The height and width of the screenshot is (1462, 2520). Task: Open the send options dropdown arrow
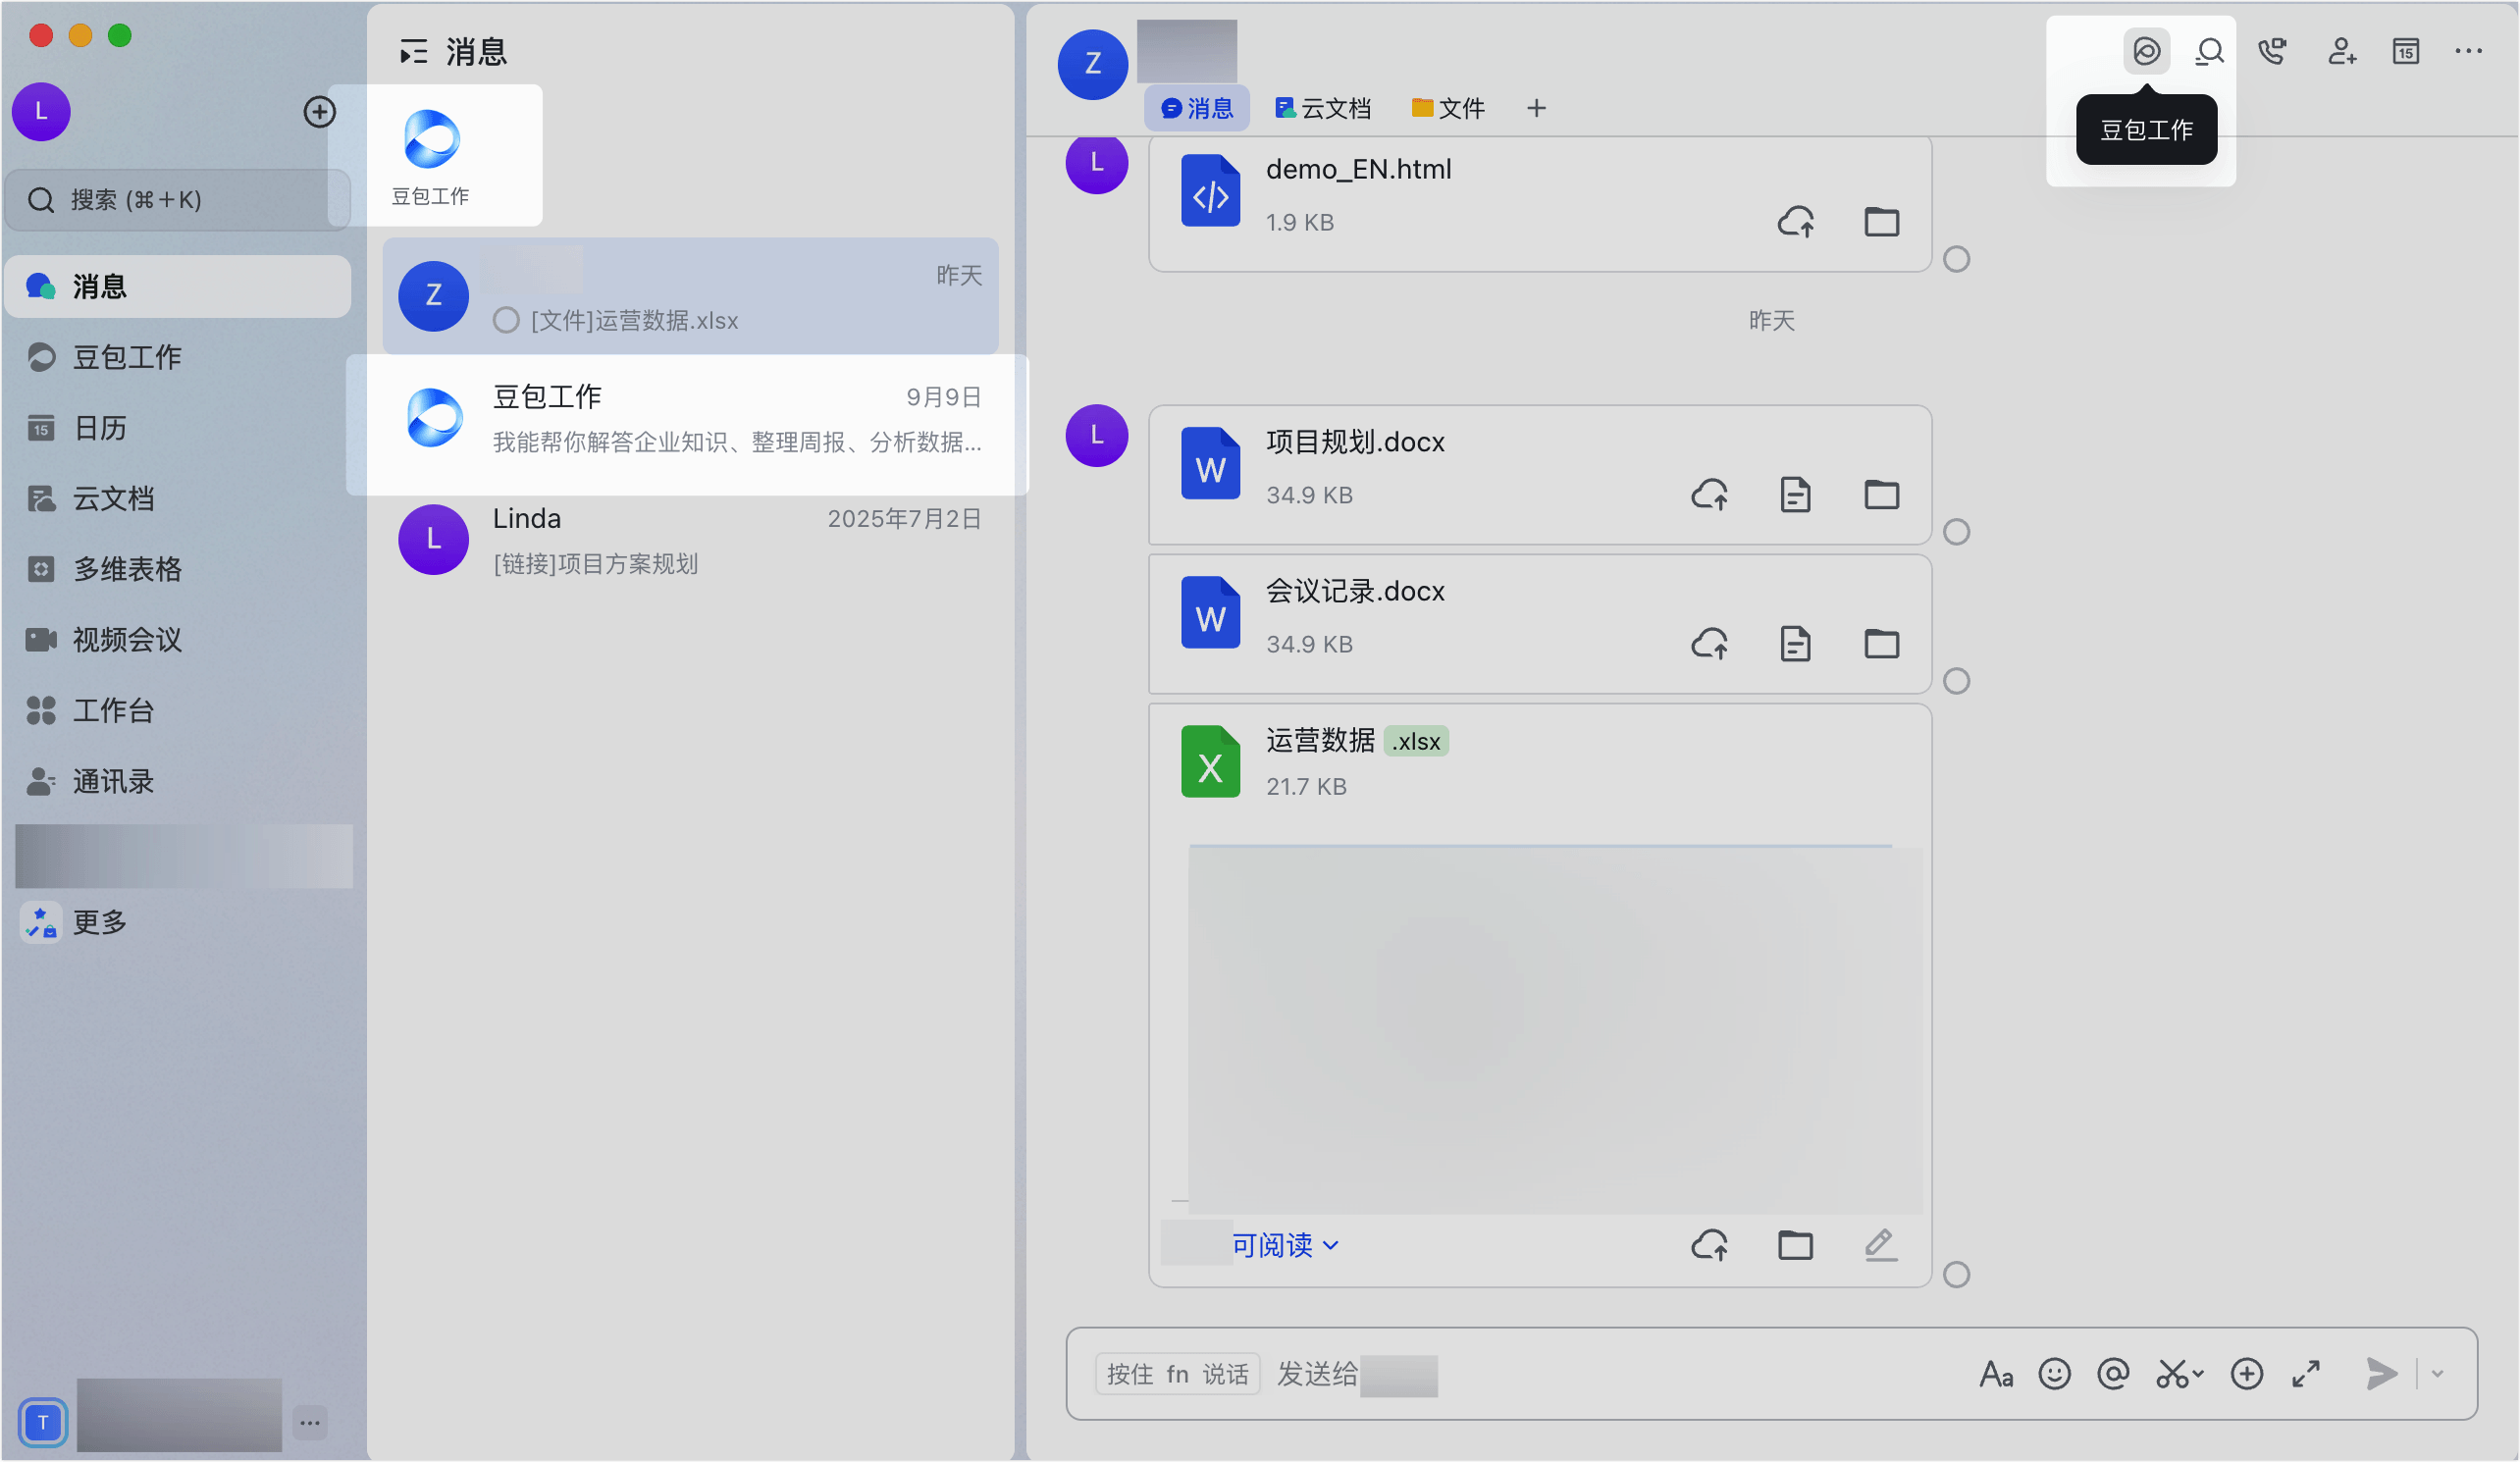[x=2437, y=1374]
